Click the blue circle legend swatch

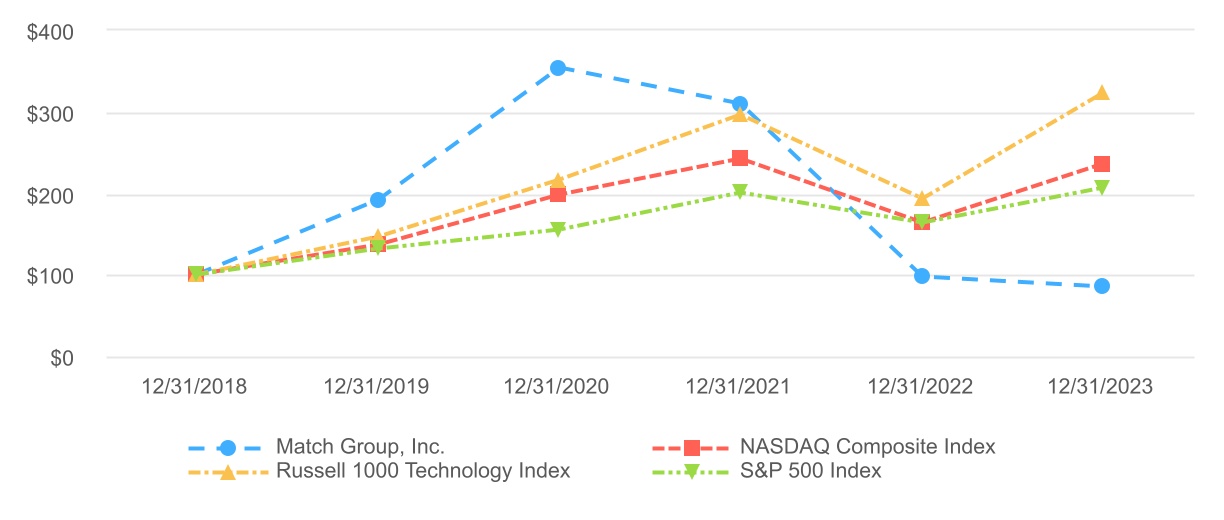point(227,447)
